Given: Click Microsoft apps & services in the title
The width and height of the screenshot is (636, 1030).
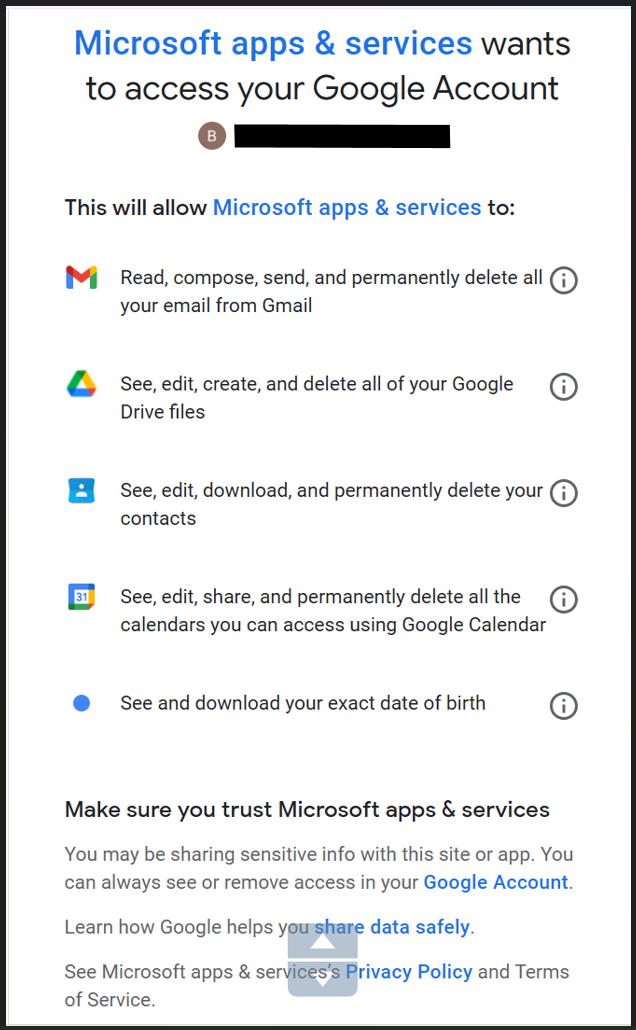Looking at the screenshot, I should [273, 44].
